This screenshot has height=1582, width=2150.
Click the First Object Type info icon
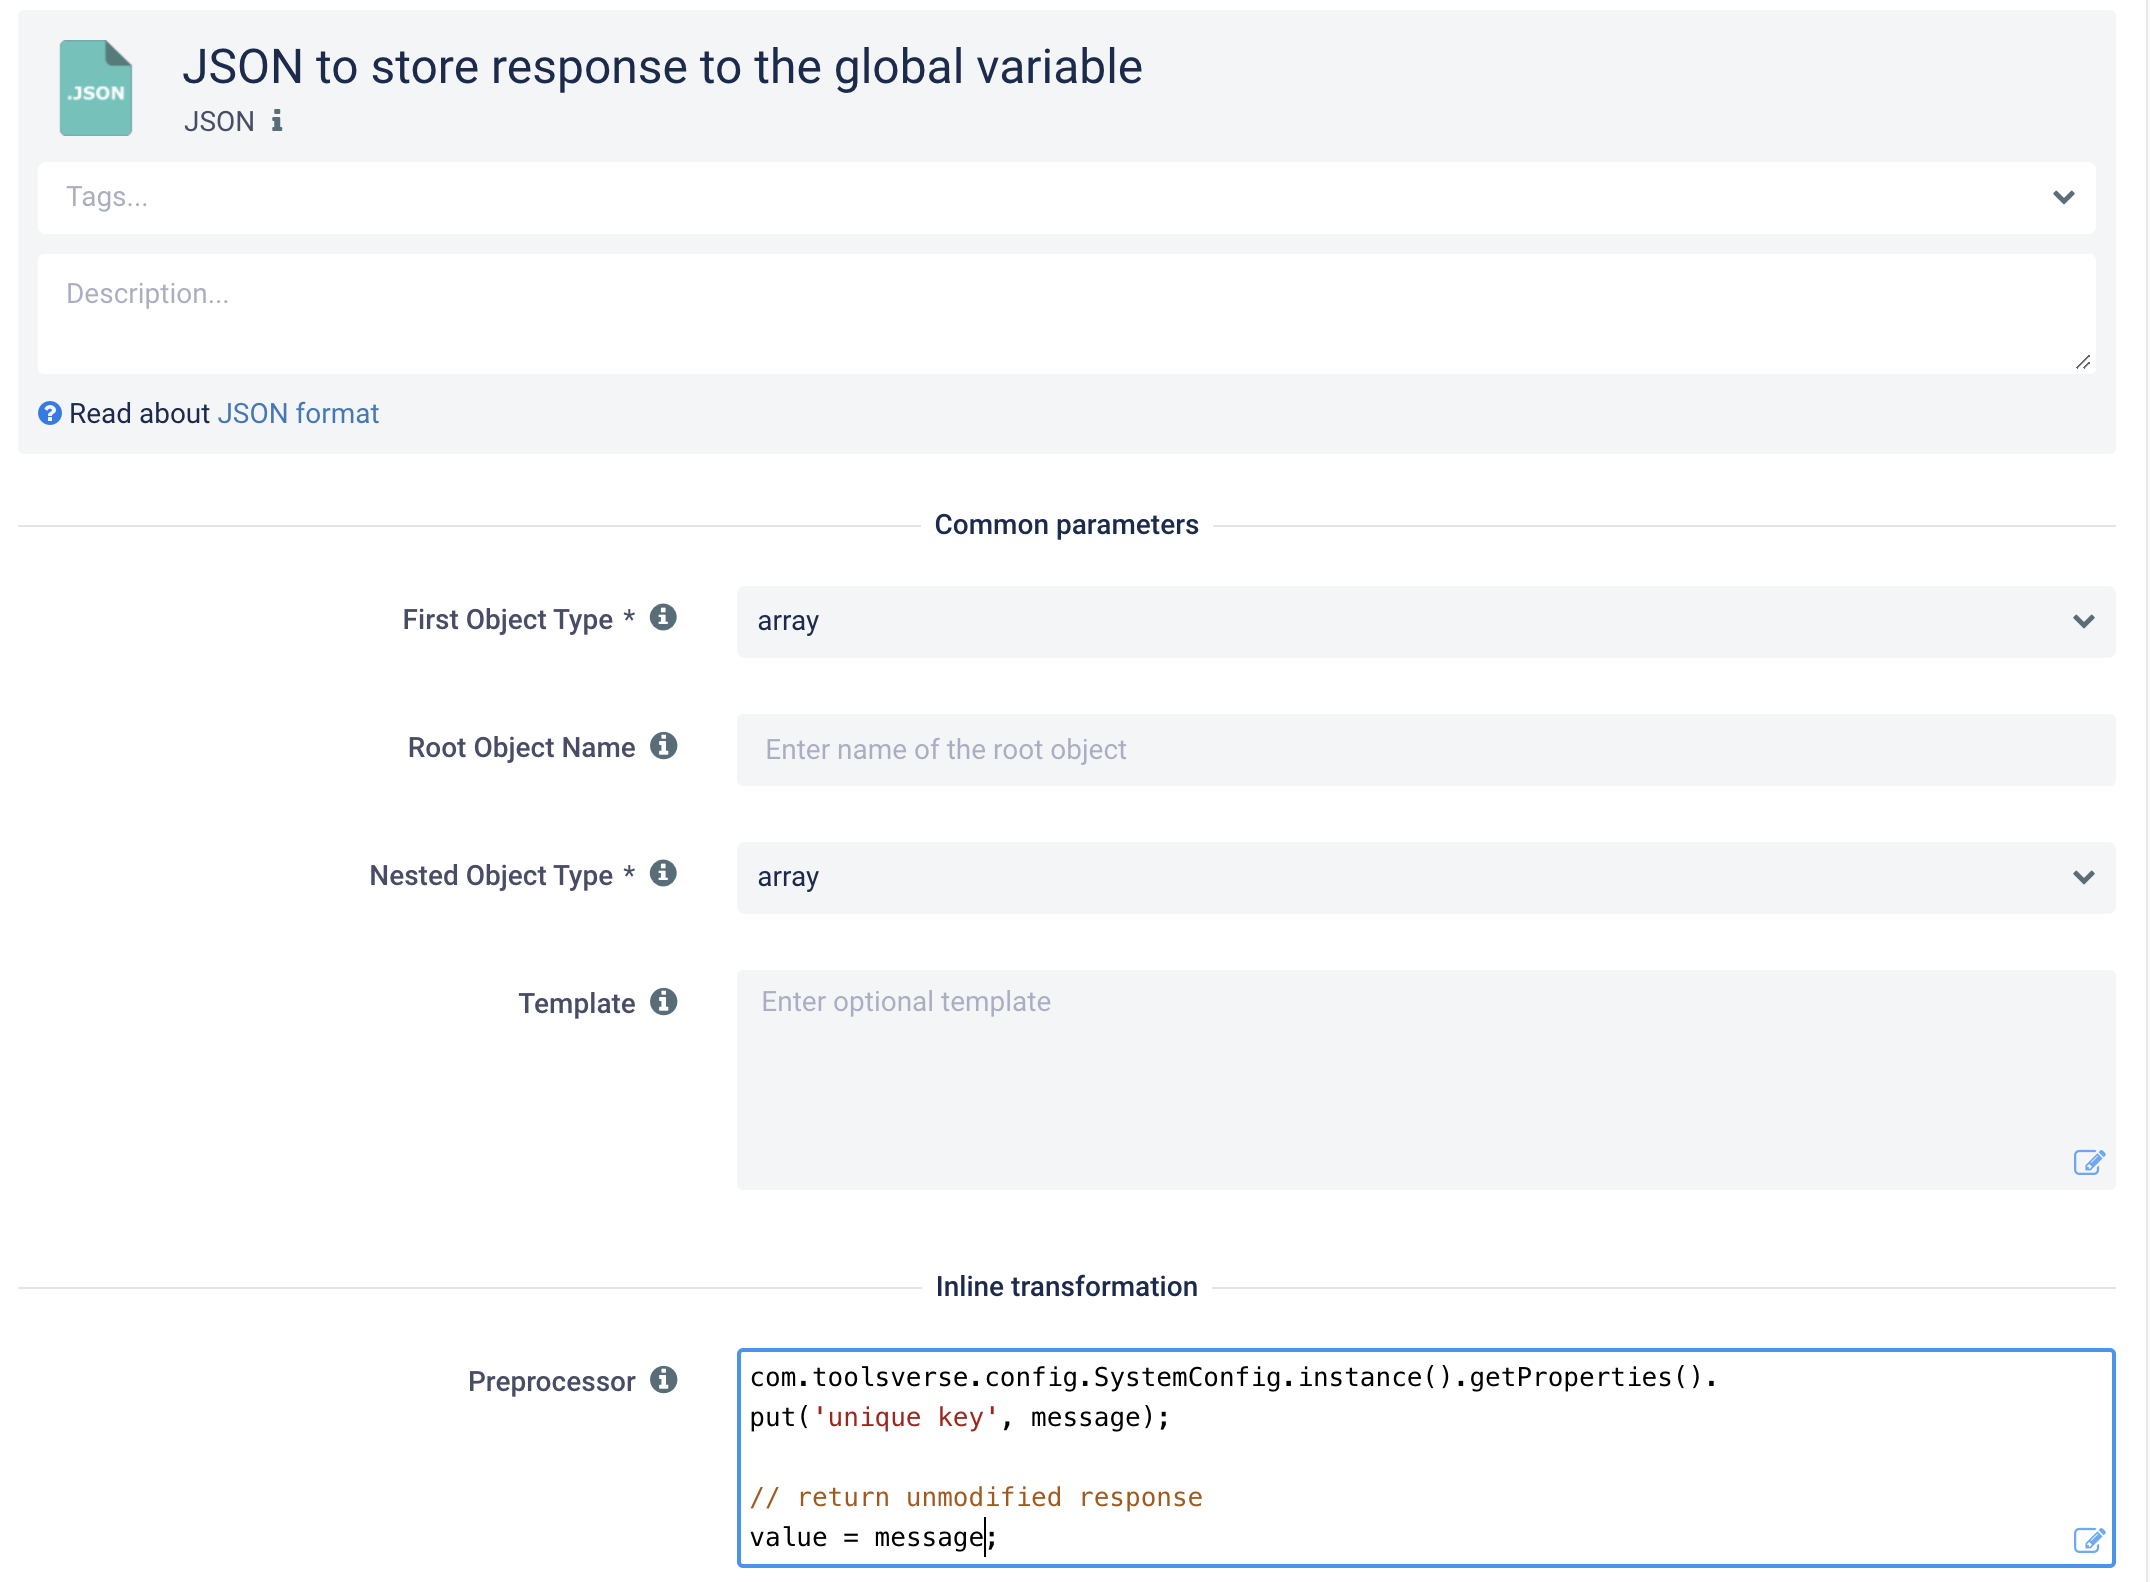click(663, 618)
